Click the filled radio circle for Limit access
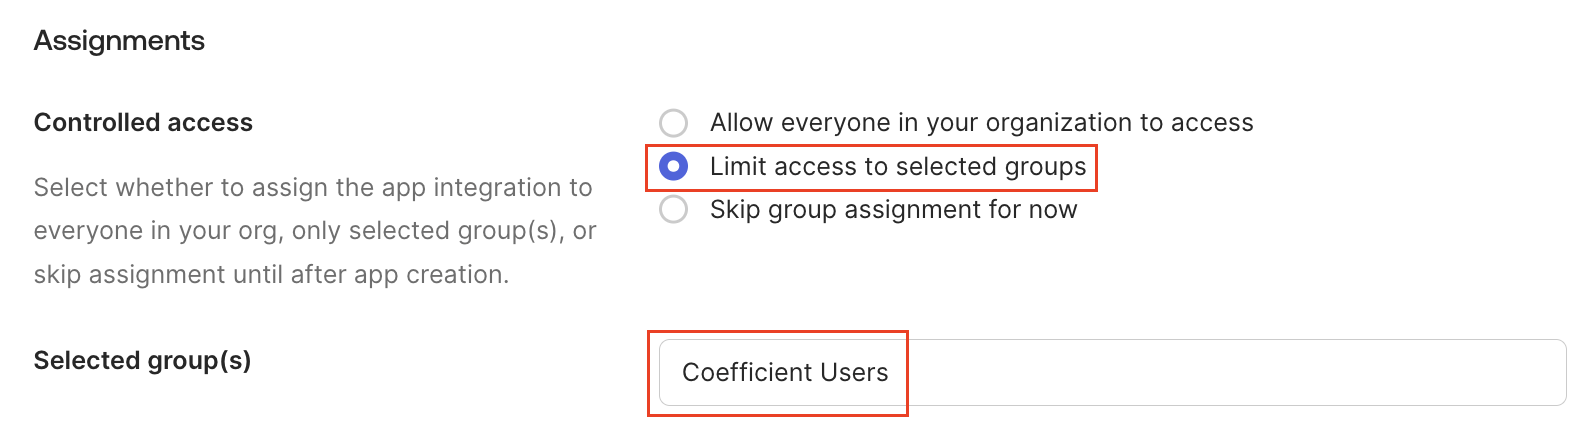This screenshot has height=440, width=1594. 674,166
